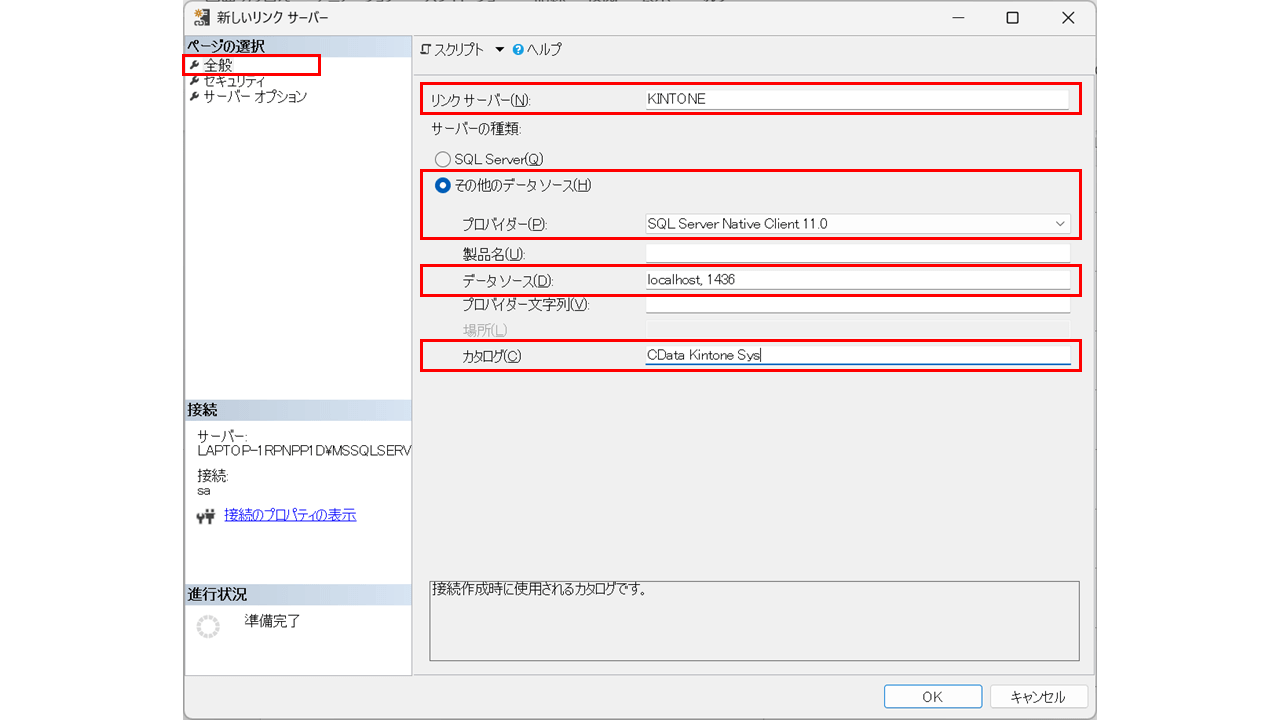This screenshot has height=720, width=1280.
Task: Click the キャンセル button
Action: (1038, 697)
